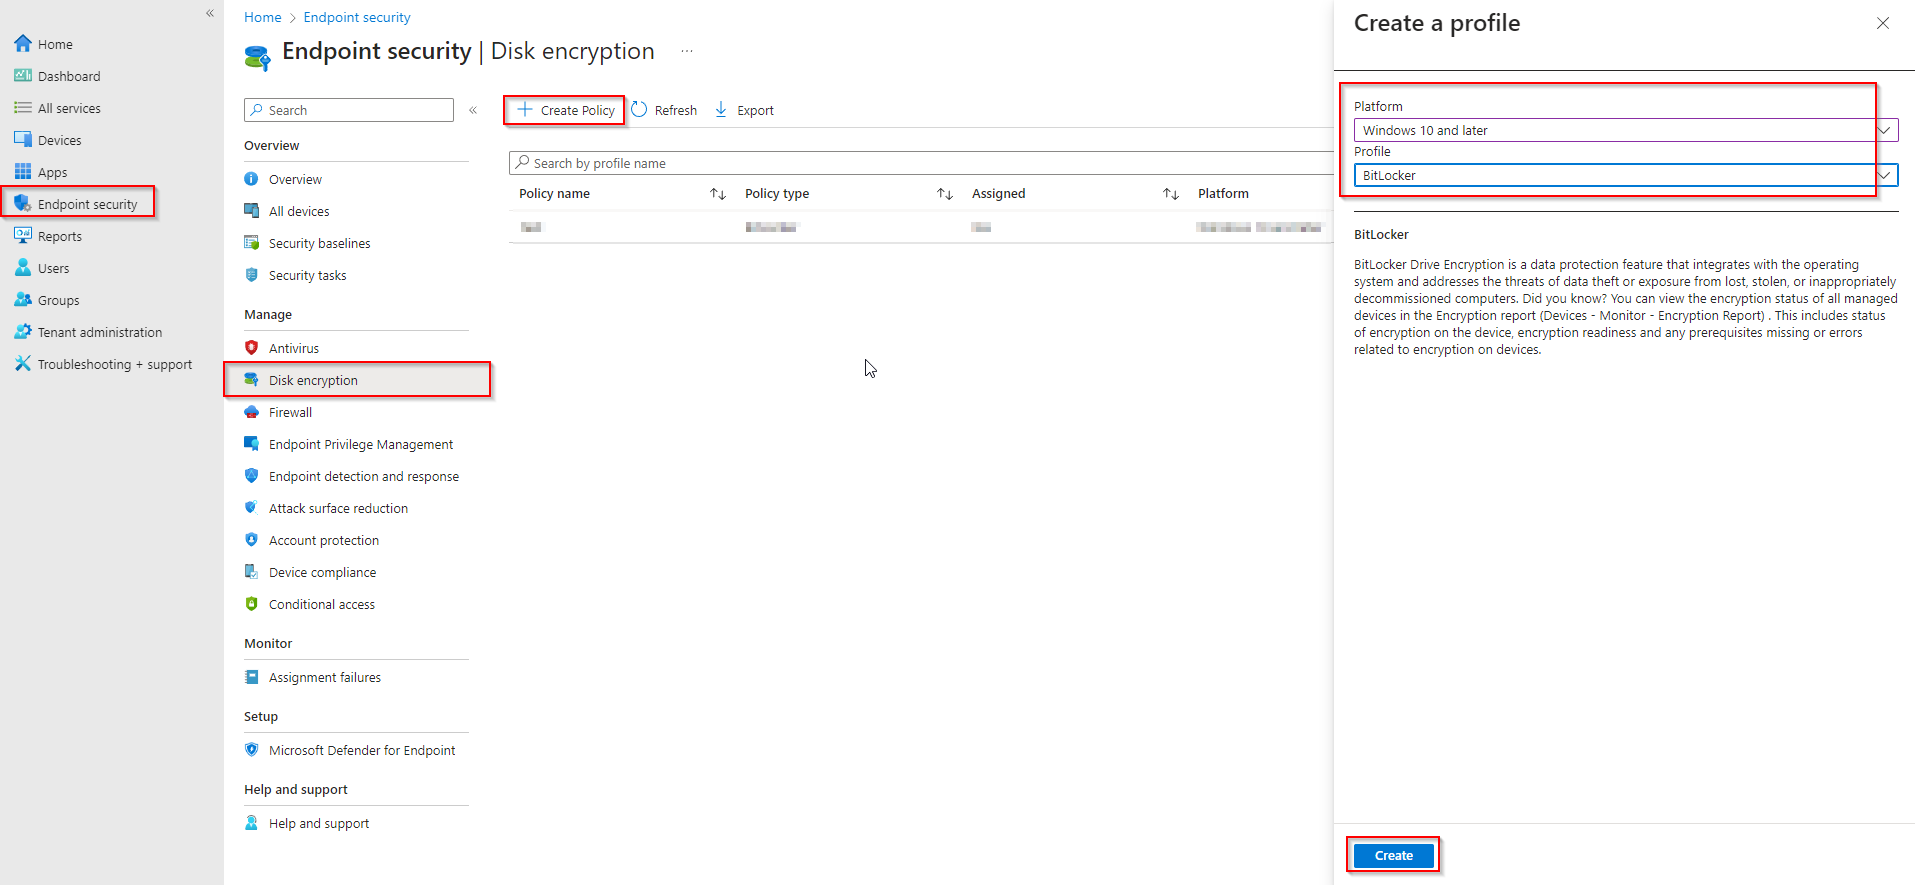Click Microsoft Defender for Endpoint icon
This screenshot has width=1915, height=885.
252,750
